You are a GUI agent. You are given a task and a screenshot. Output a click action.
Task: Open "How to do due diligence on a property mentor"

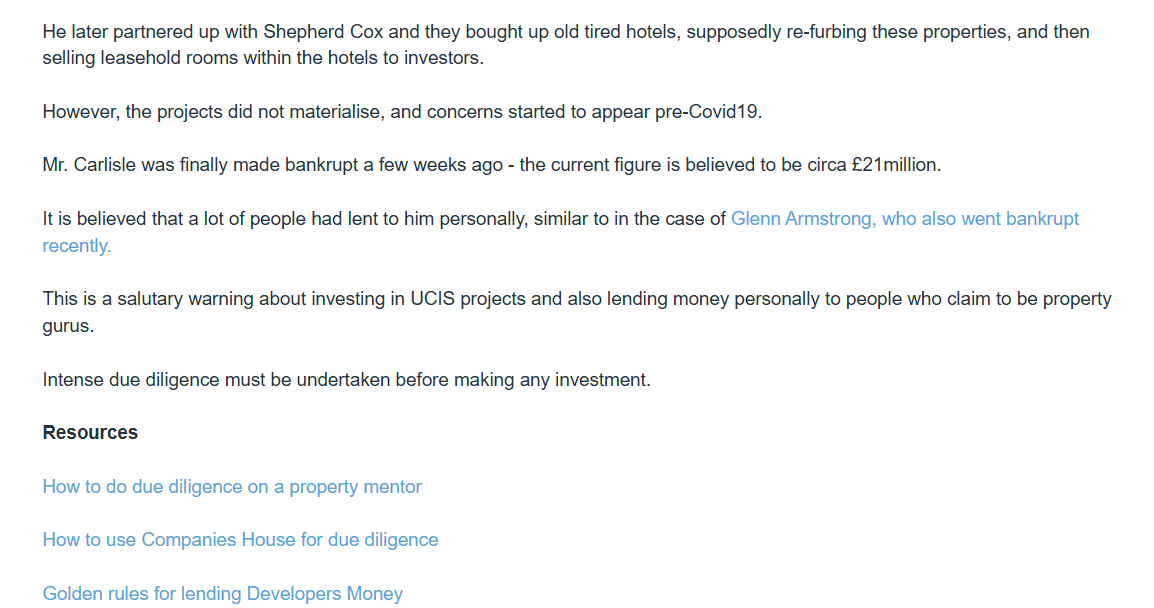pos(232,487)
